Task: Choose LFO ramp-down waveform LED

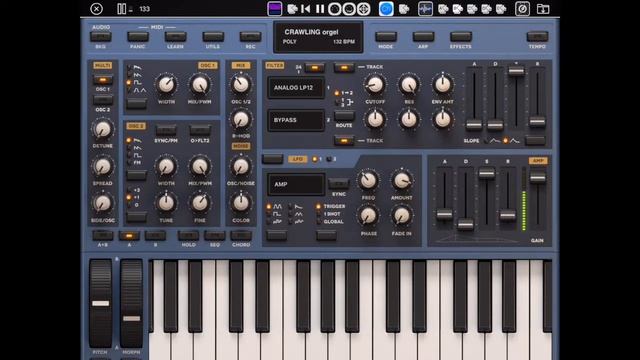Action: (x=291, y=207)
